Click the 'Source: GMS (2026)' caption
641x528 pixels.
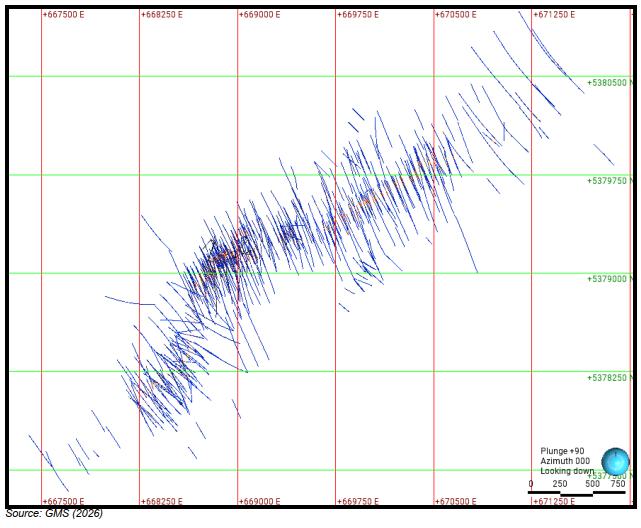[x=54, y=513]
